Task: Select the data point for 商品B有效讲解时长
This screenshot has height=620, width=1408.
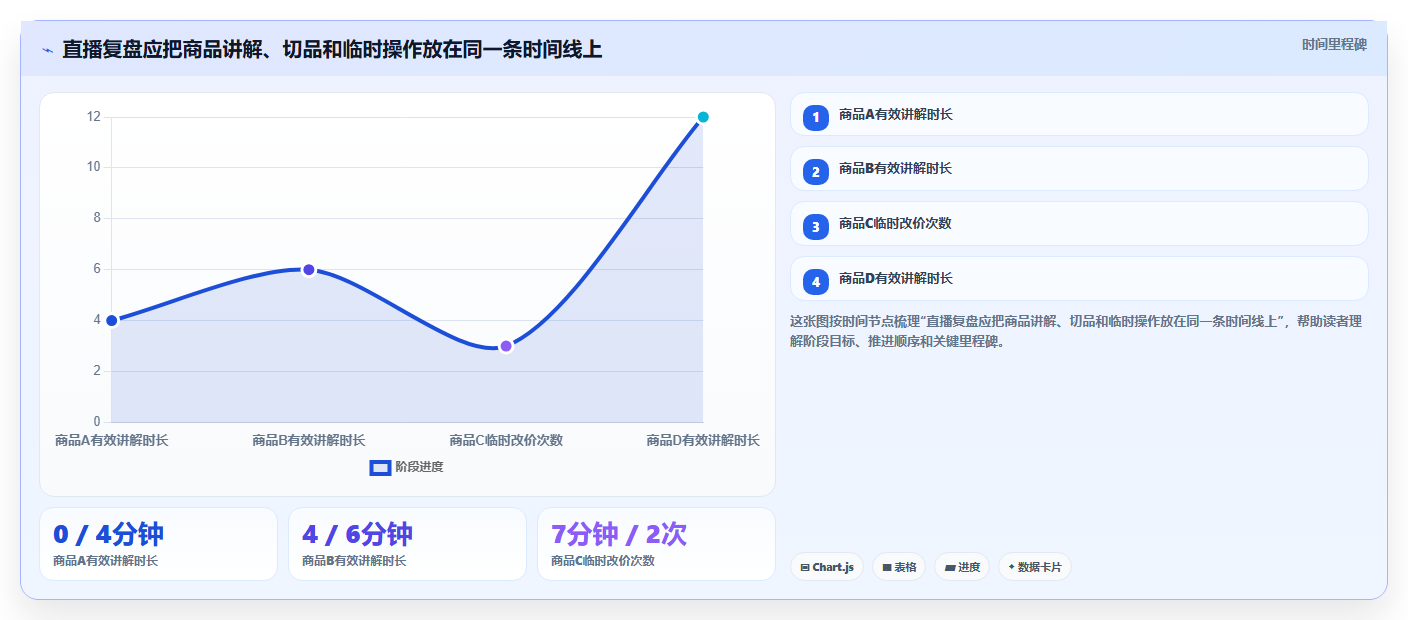Action: tap(309, 270)
